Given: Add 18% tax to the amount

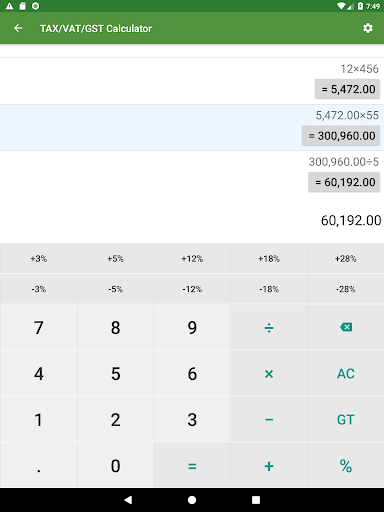Looking at the screenshot, I should click(269, 258).
